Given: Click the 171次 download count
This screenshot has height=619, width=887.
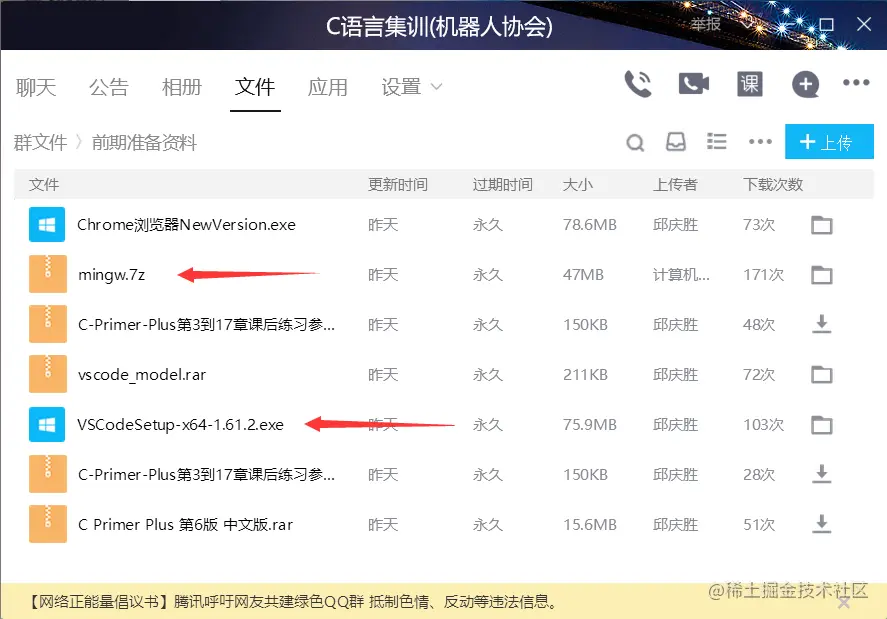Looking at the screenshot, I should tap(763, 274).
